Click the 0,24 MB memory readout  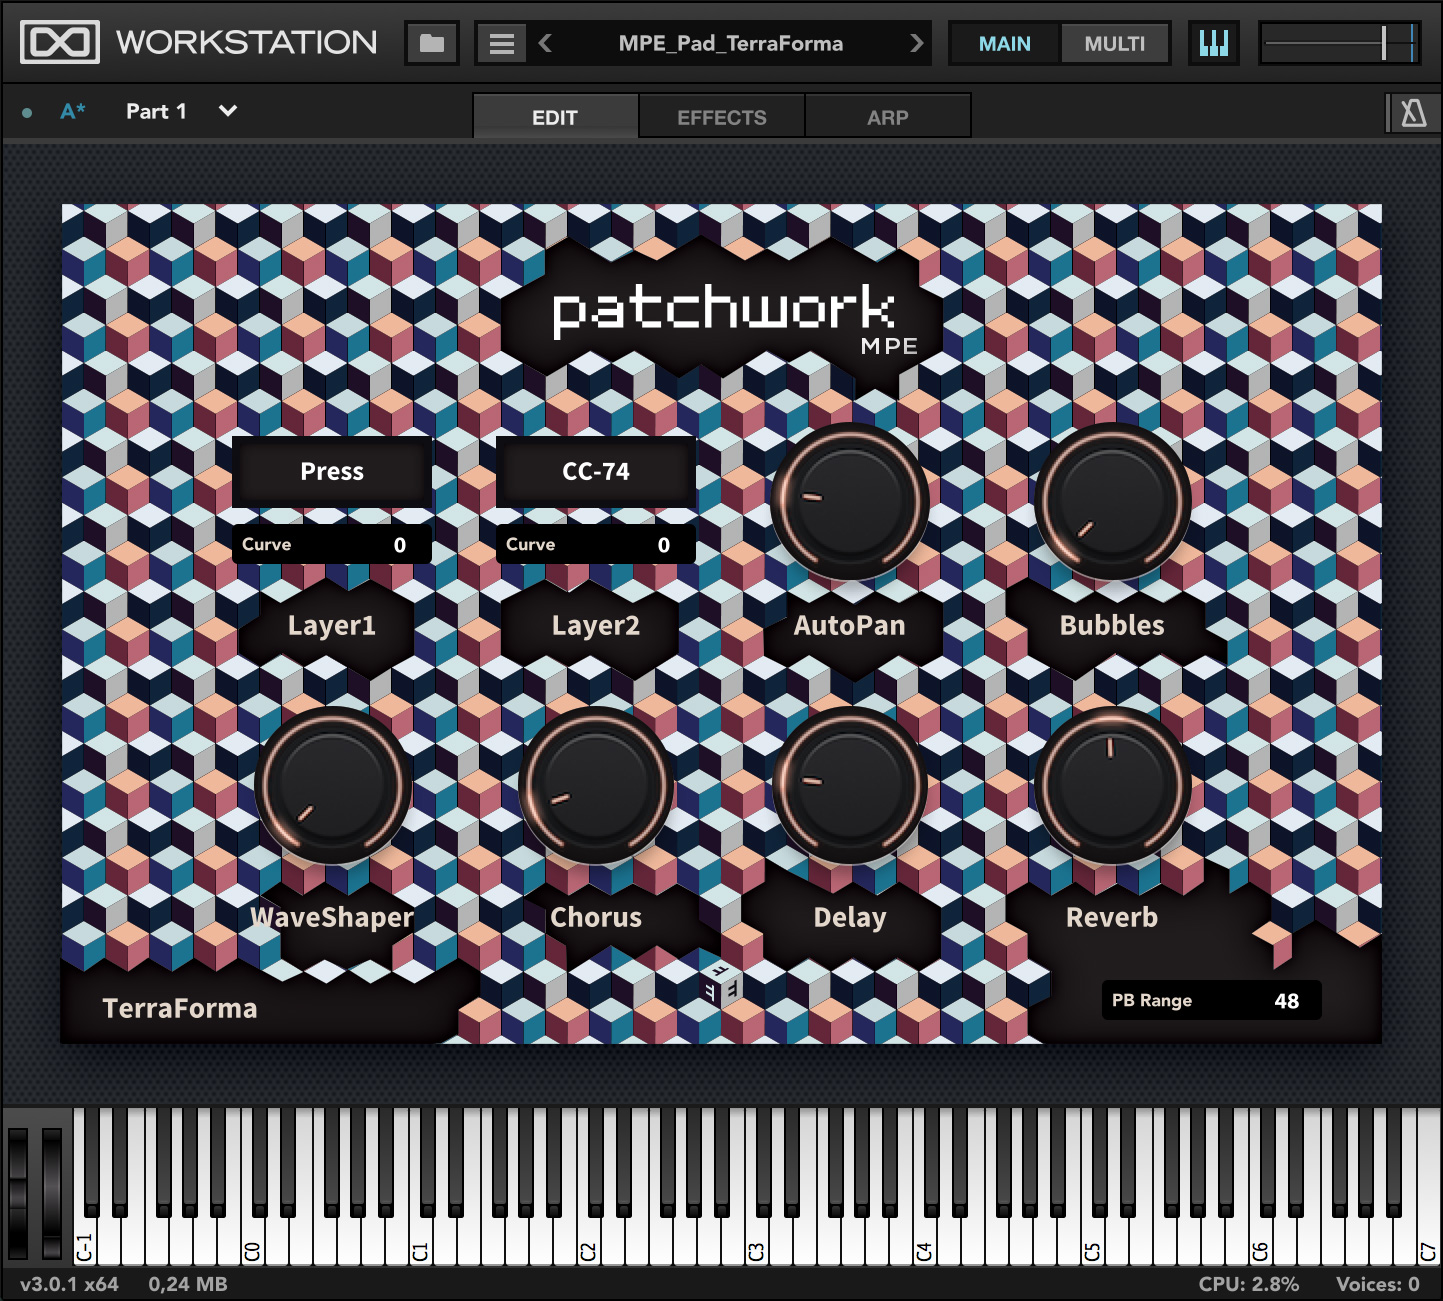coord(188,1284)
